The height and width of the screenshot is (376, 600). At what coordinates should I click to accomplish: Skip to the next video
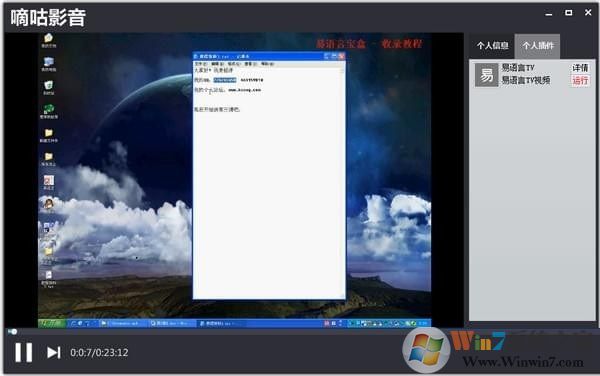click(54, 352)
